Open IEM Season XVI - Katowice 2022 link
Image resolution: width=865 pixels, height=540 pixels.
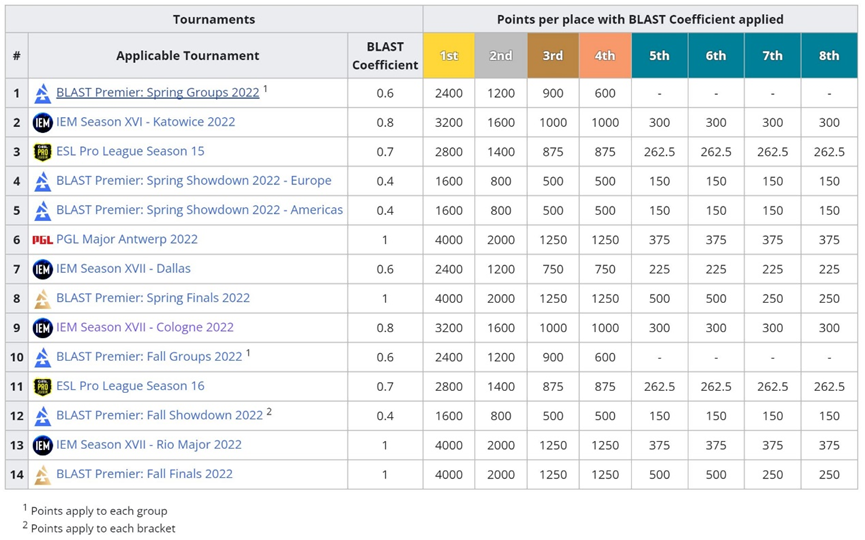click(x=146, y=122)
